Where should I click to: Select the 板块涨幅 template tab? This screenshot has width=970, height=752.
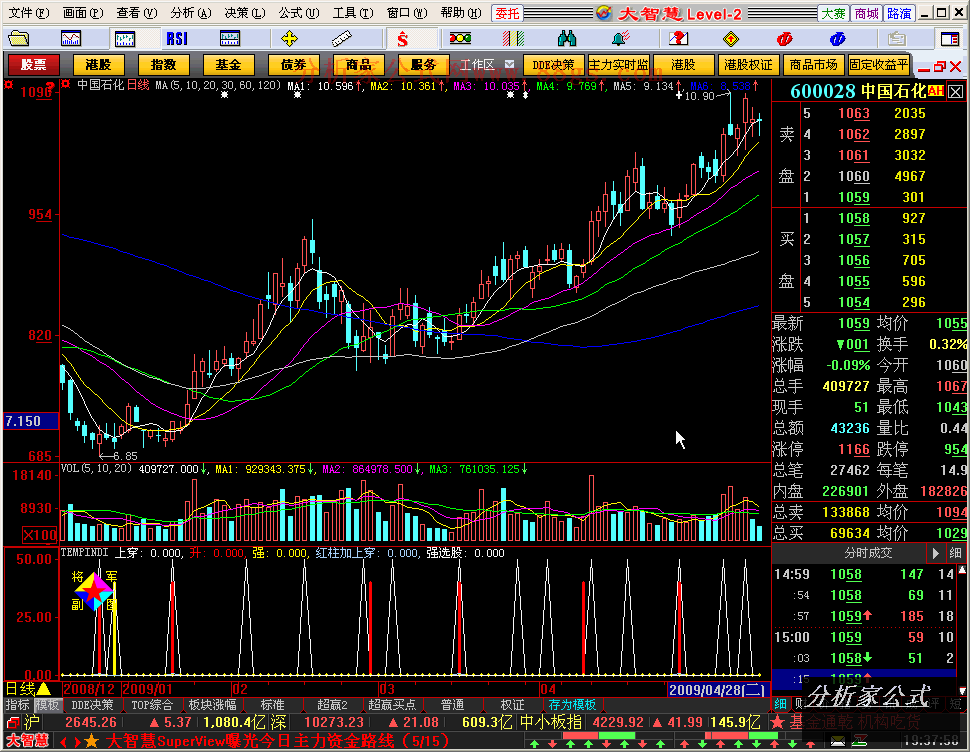(x=212, y=704)
